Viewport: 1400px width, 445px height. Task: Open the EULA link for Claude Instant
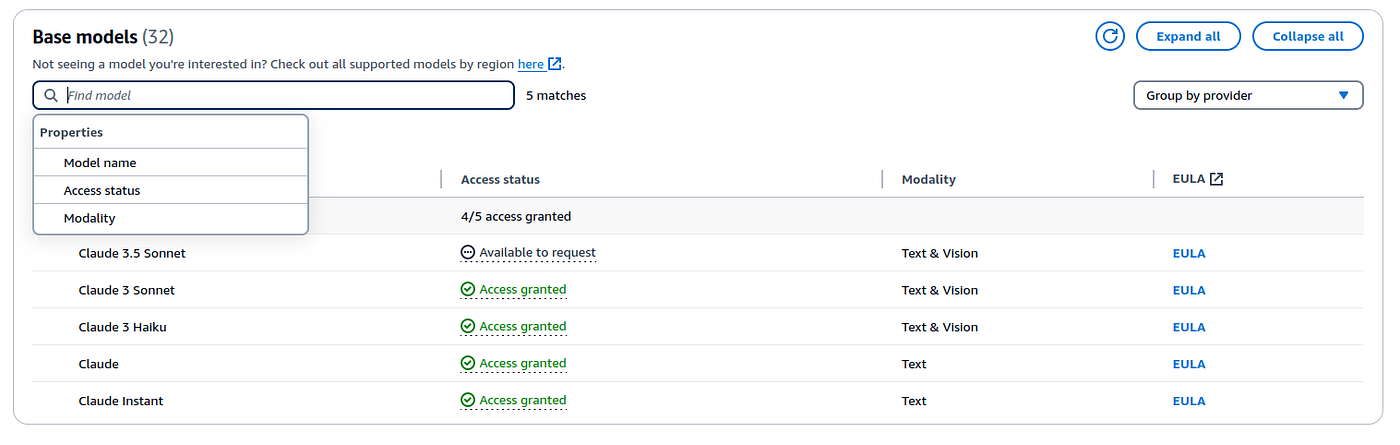1189,400
